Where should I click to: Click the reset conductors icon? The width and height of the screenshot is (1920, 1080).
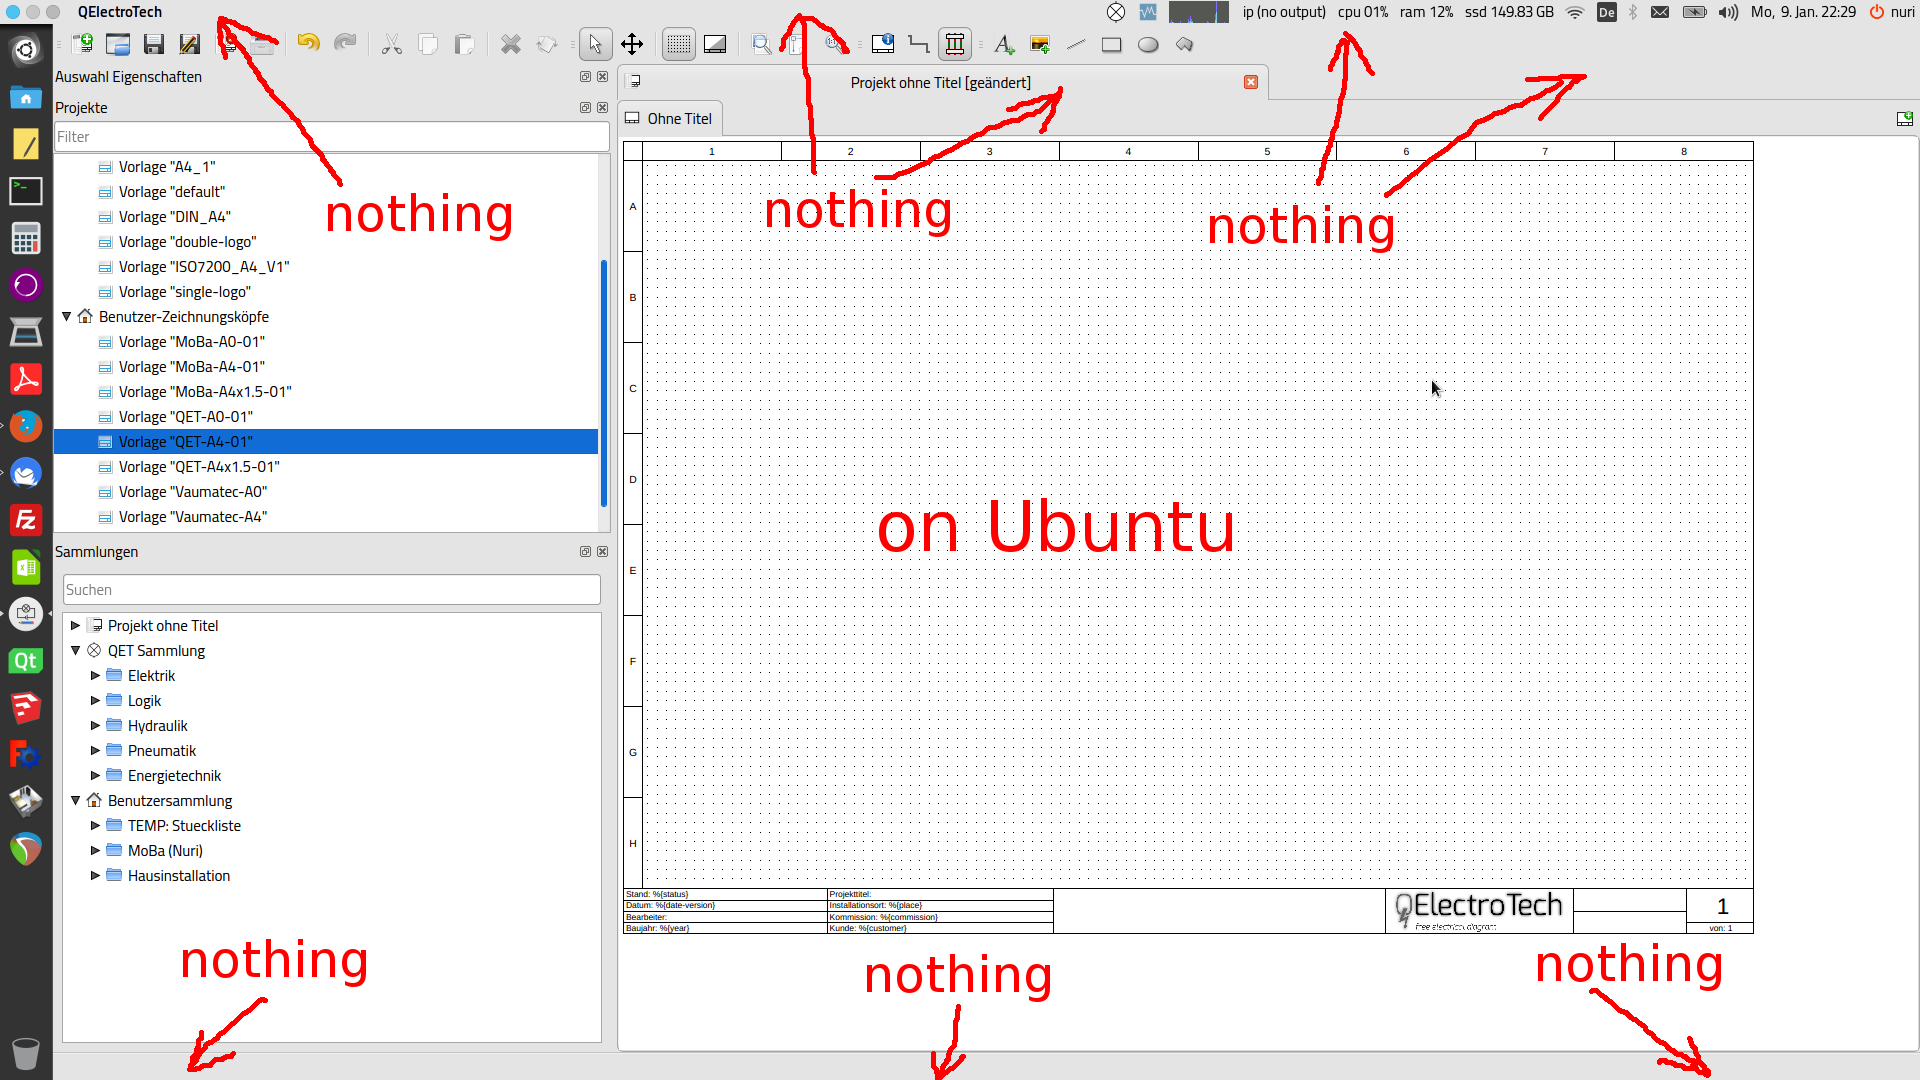coord(919,44)
